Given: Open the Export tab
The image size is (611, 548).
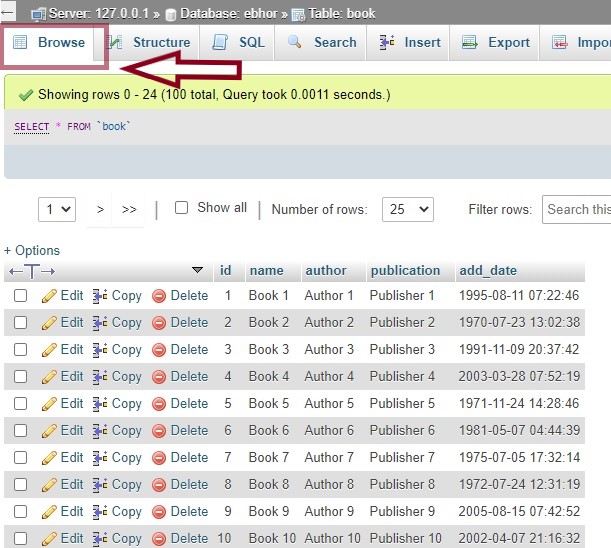Looking at the screenshot, I should [x=496, y=42].
